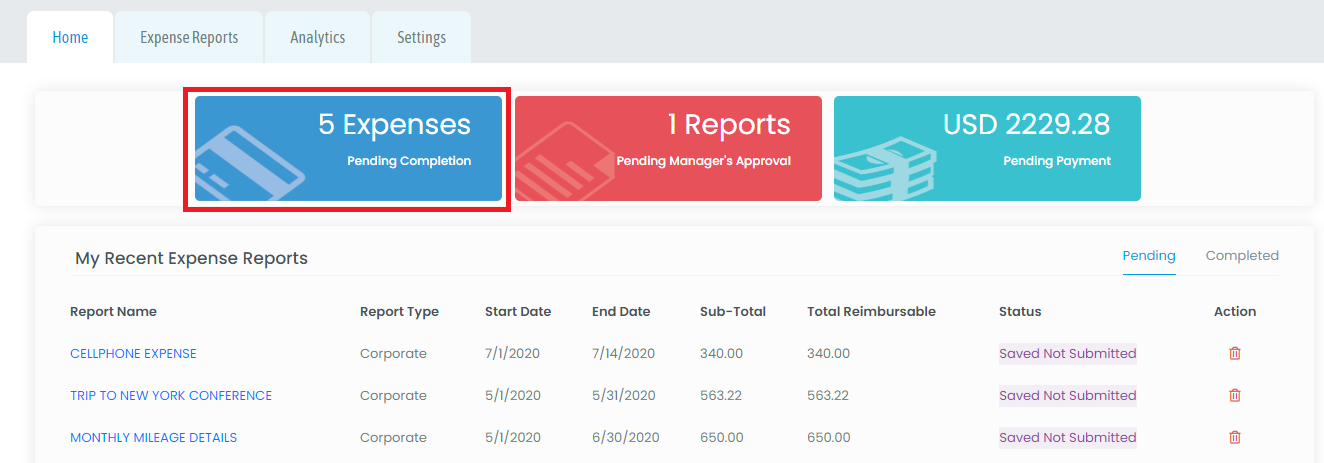Click end date 5/31/2020
The height and width of the screenshot is (463, 1324).
click(x=624, y=395)
